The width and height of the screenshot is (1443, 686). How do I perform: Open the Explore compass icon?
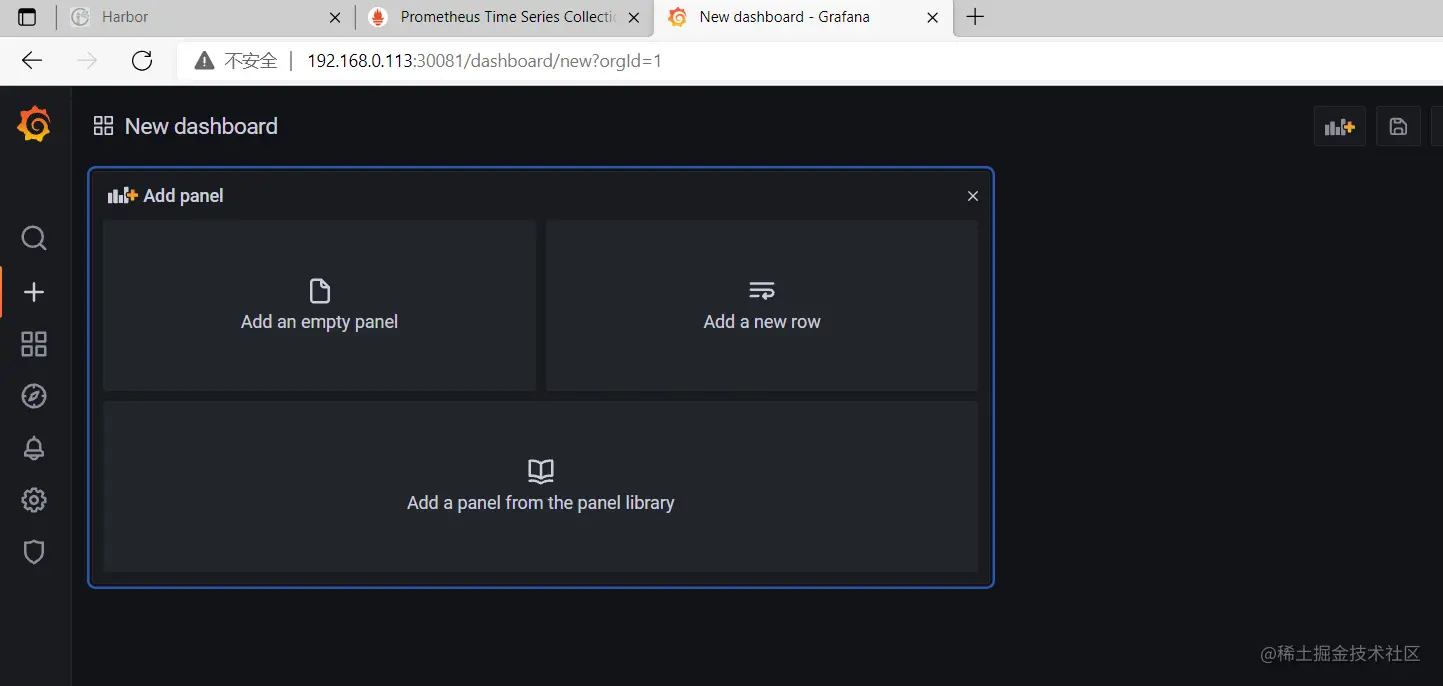coord(34,396)
